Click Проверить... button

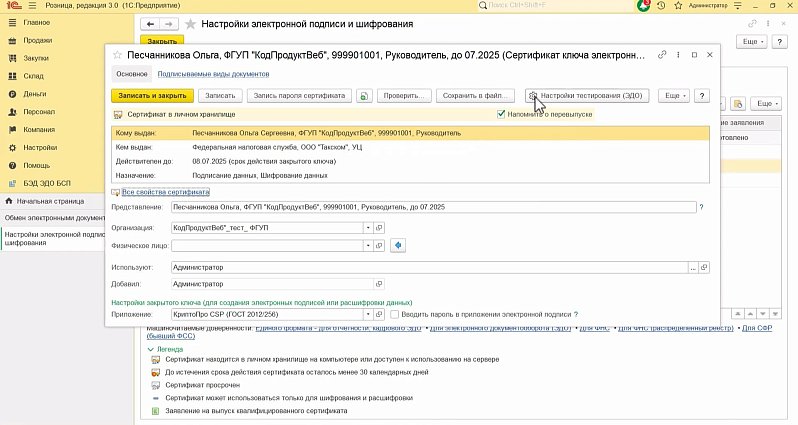click(x=404, y=96)
